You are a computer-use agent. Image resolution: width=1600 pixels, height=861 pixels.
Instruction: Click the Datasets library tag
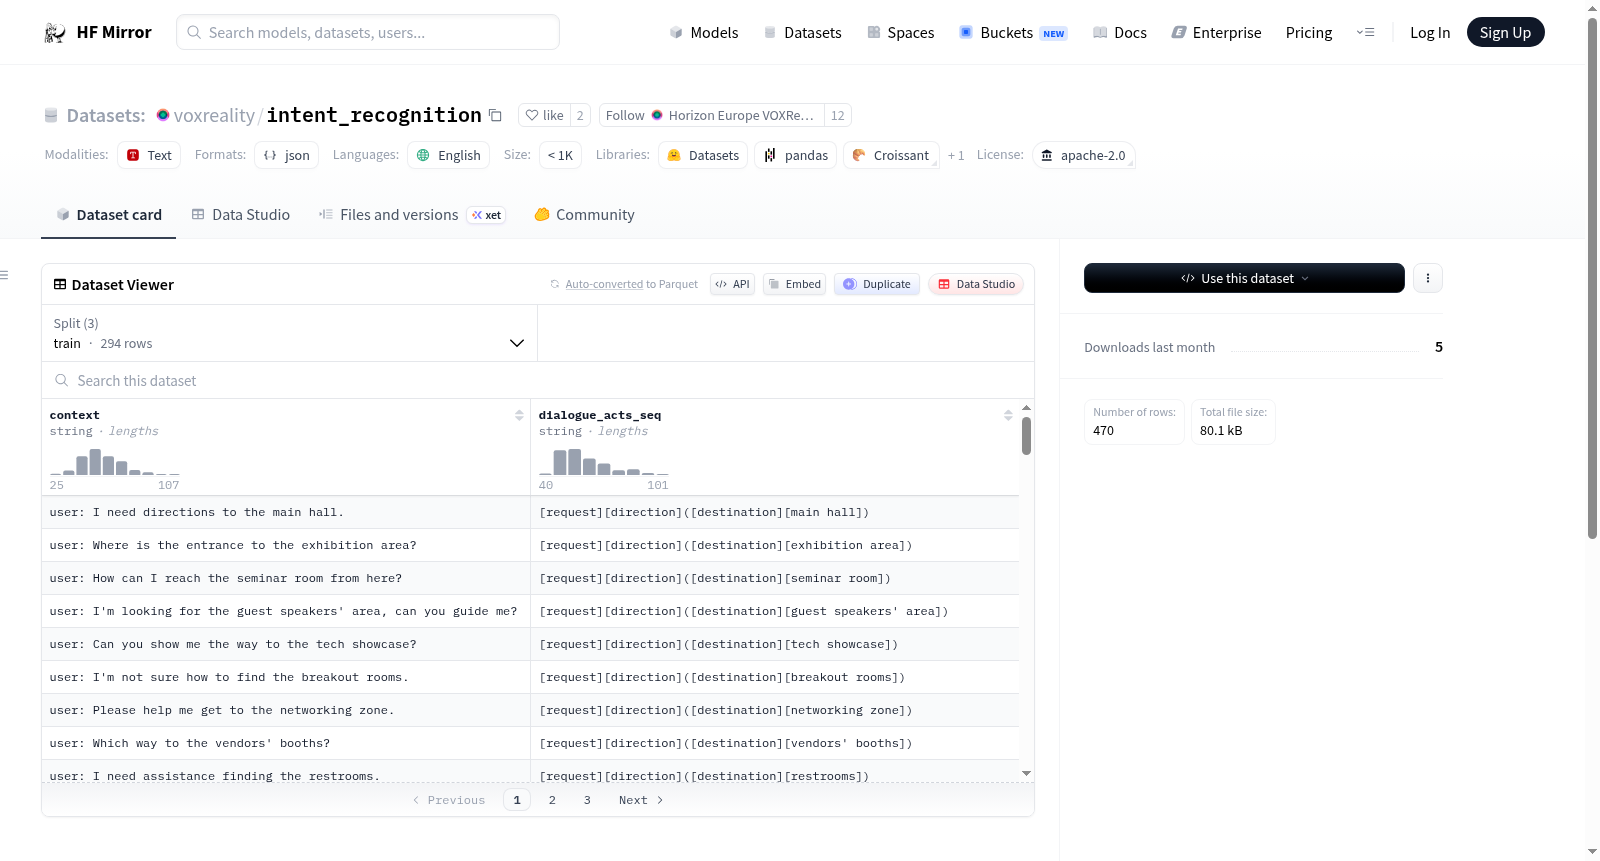[x=703, y=155]
